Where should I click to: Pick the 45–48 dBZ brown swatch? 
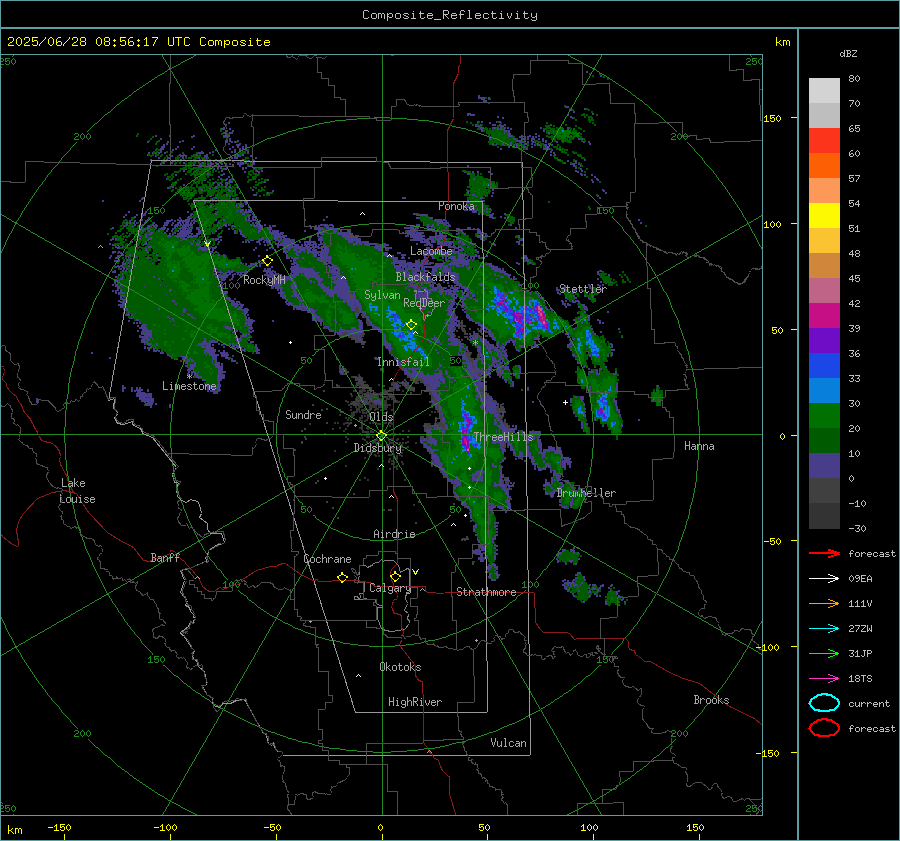tap(824, 266)
